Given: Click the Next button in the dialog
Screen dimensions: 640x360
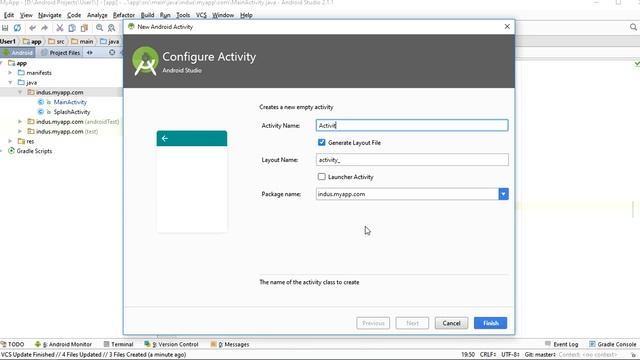Looking at the screenshot, I should point(412,323).
